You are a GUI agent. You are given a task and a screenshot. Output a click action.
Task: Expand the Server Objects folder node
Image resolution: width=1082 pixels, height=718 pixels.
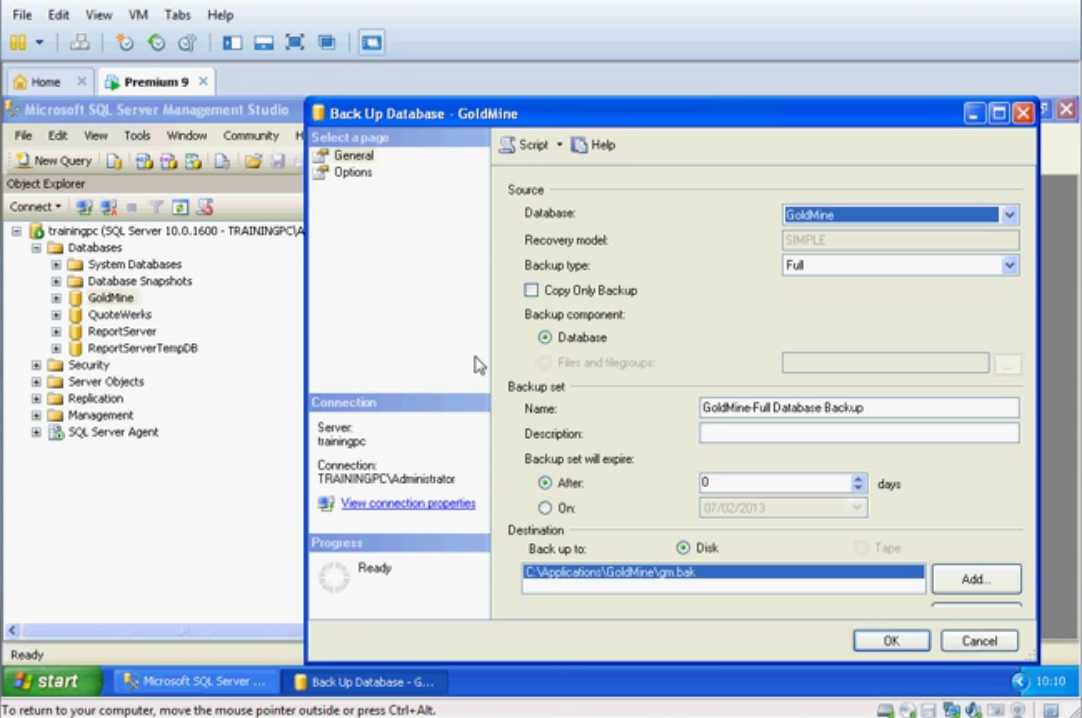coord(37,382)
